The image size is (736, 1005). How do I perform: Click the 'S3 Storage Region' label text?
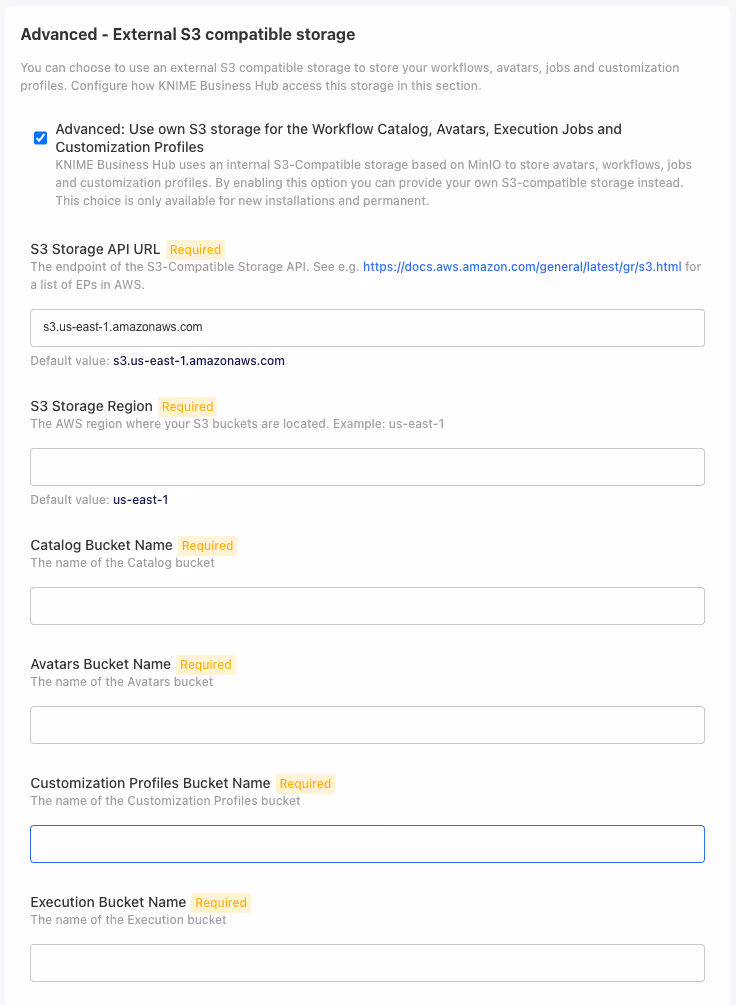90,406
